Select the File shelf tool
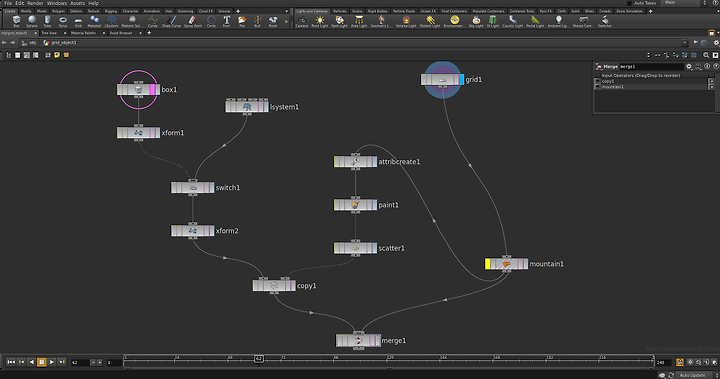Screen dimensions: 720x379 coord(242,21)
